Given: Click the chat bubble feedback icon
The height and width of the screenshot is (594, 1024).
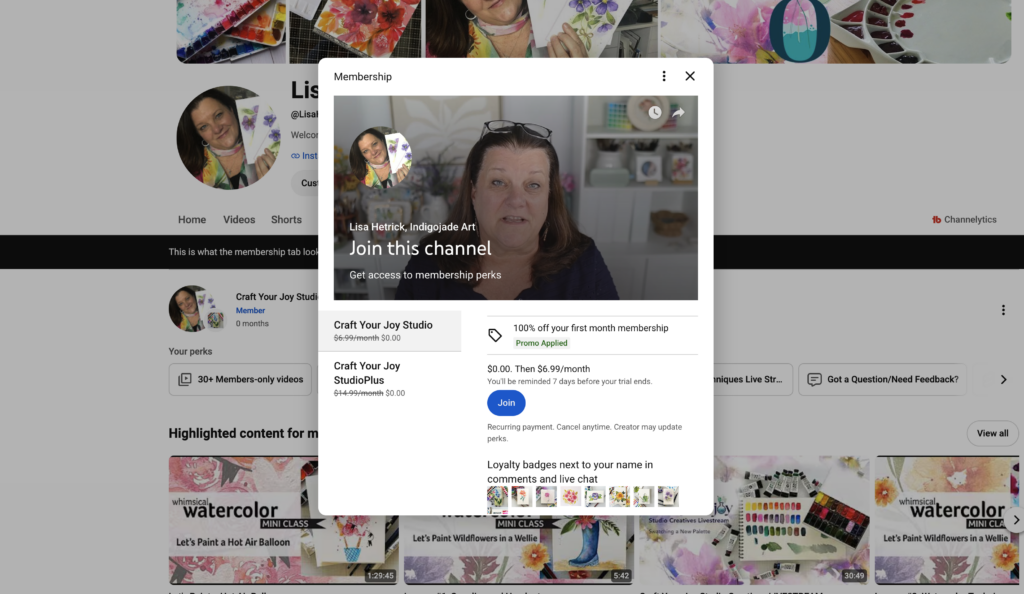Looking at the screenshot, I should pos(814,379).
